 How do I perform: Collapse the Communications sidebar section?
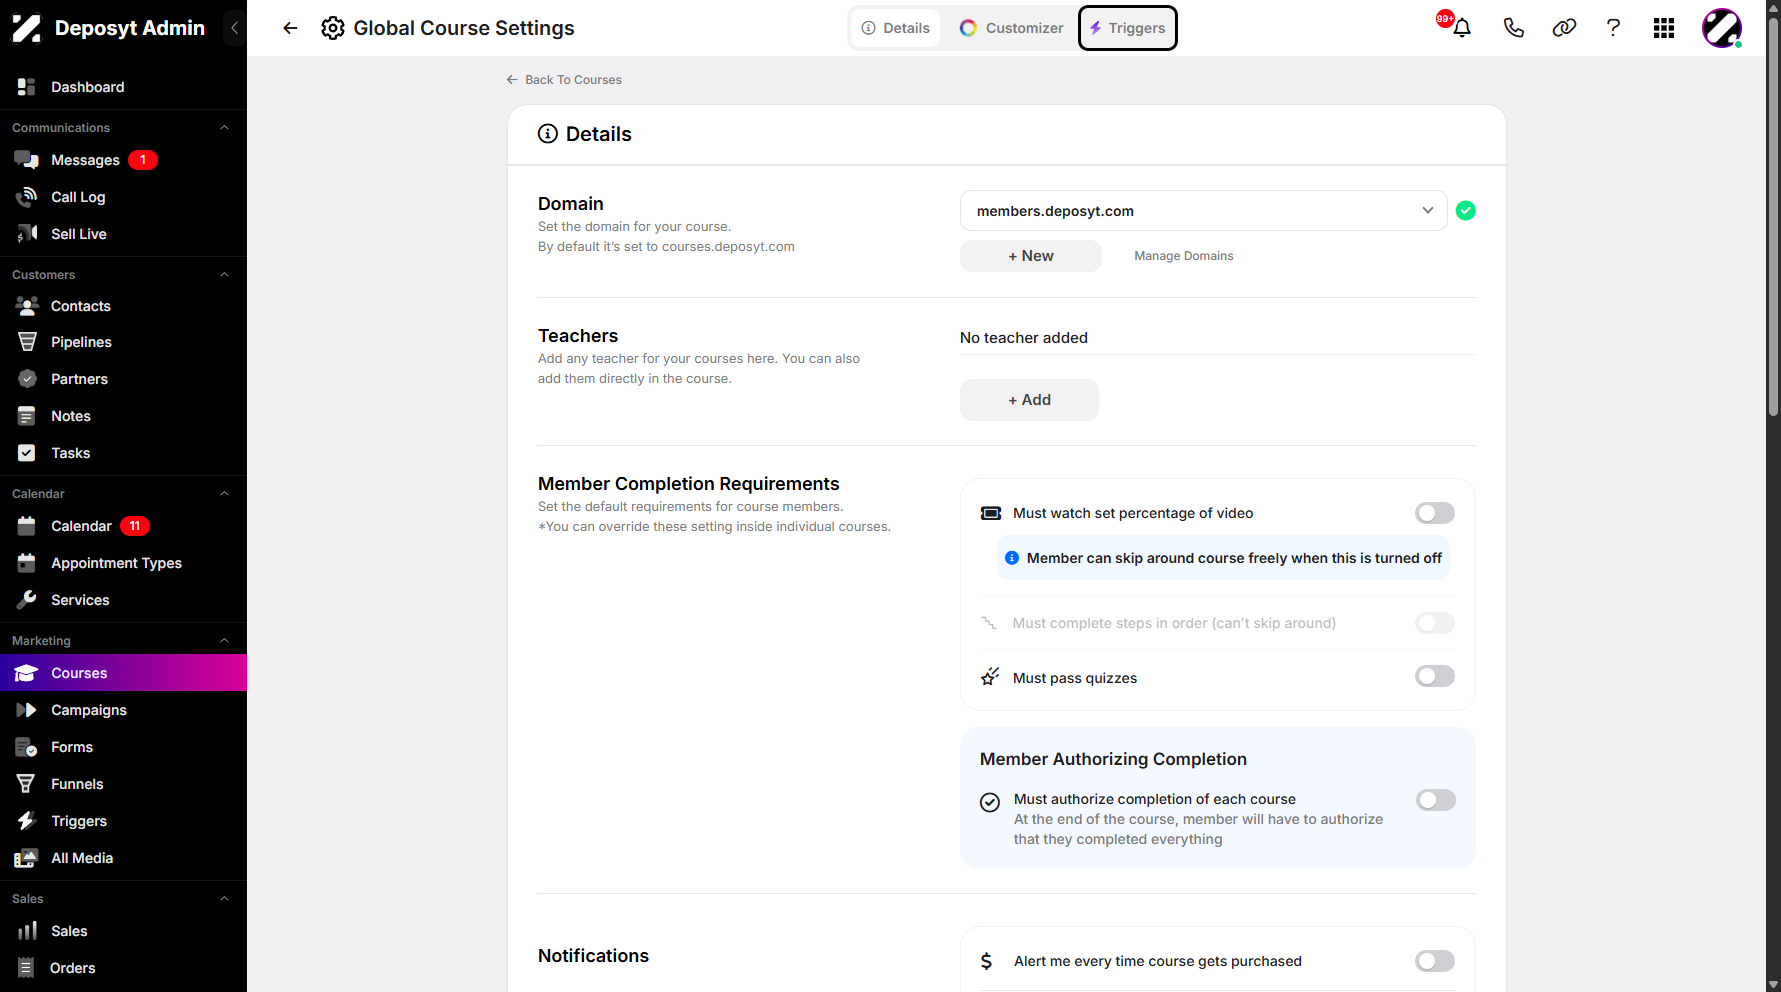point(224,128)
